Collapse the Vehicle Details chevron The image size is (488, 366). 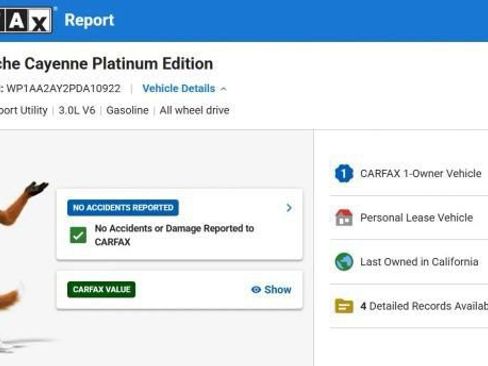pos(224,89)
